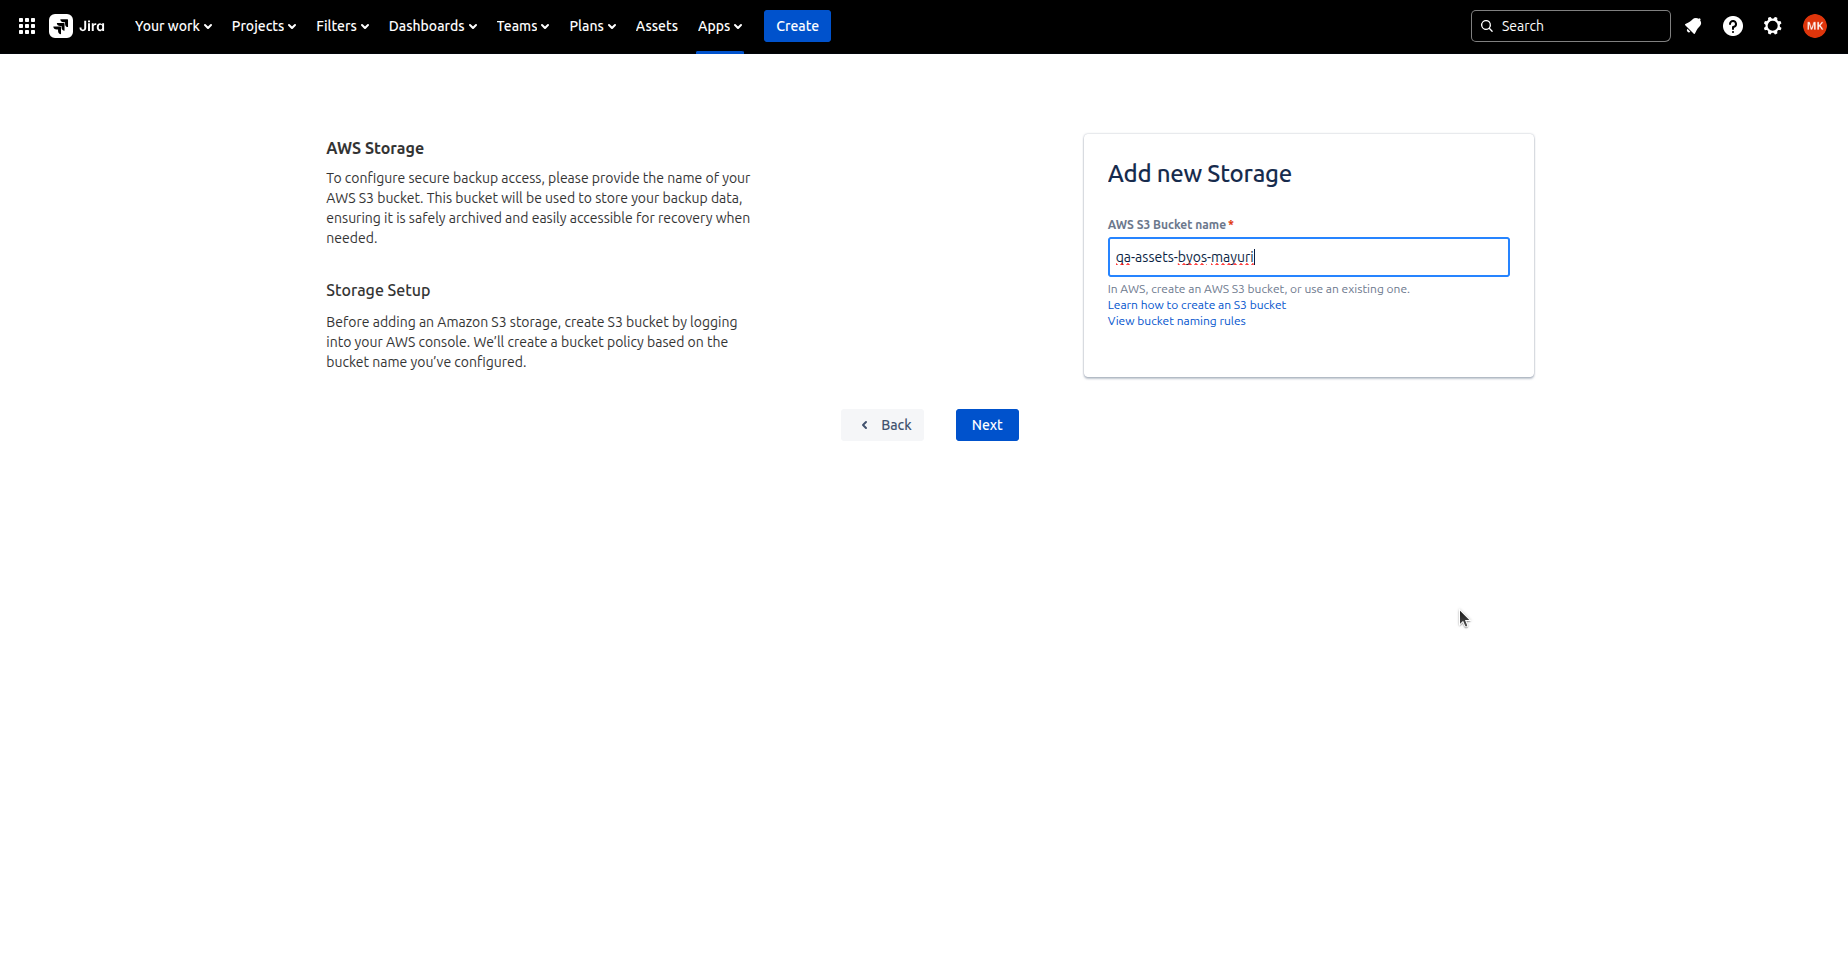1848x953 pixels.
Task: Click the Jira logo icon
Action: click(x=61, y=26)
